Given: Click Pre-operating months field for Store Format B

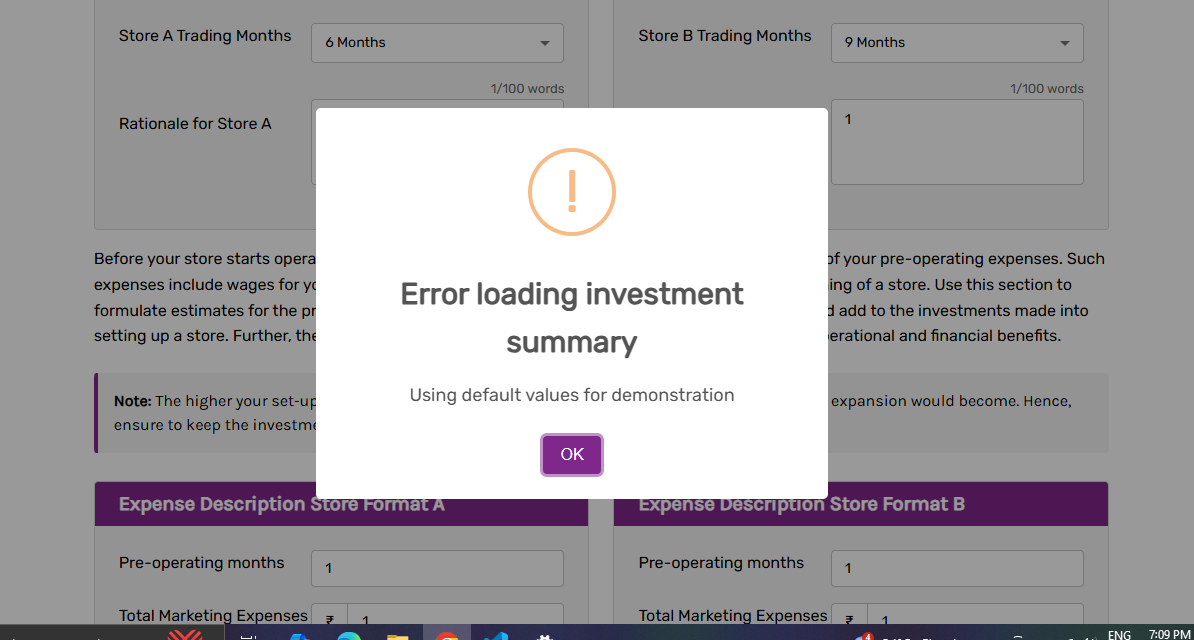Looking at the screenshot, I should tap(956, 568).
